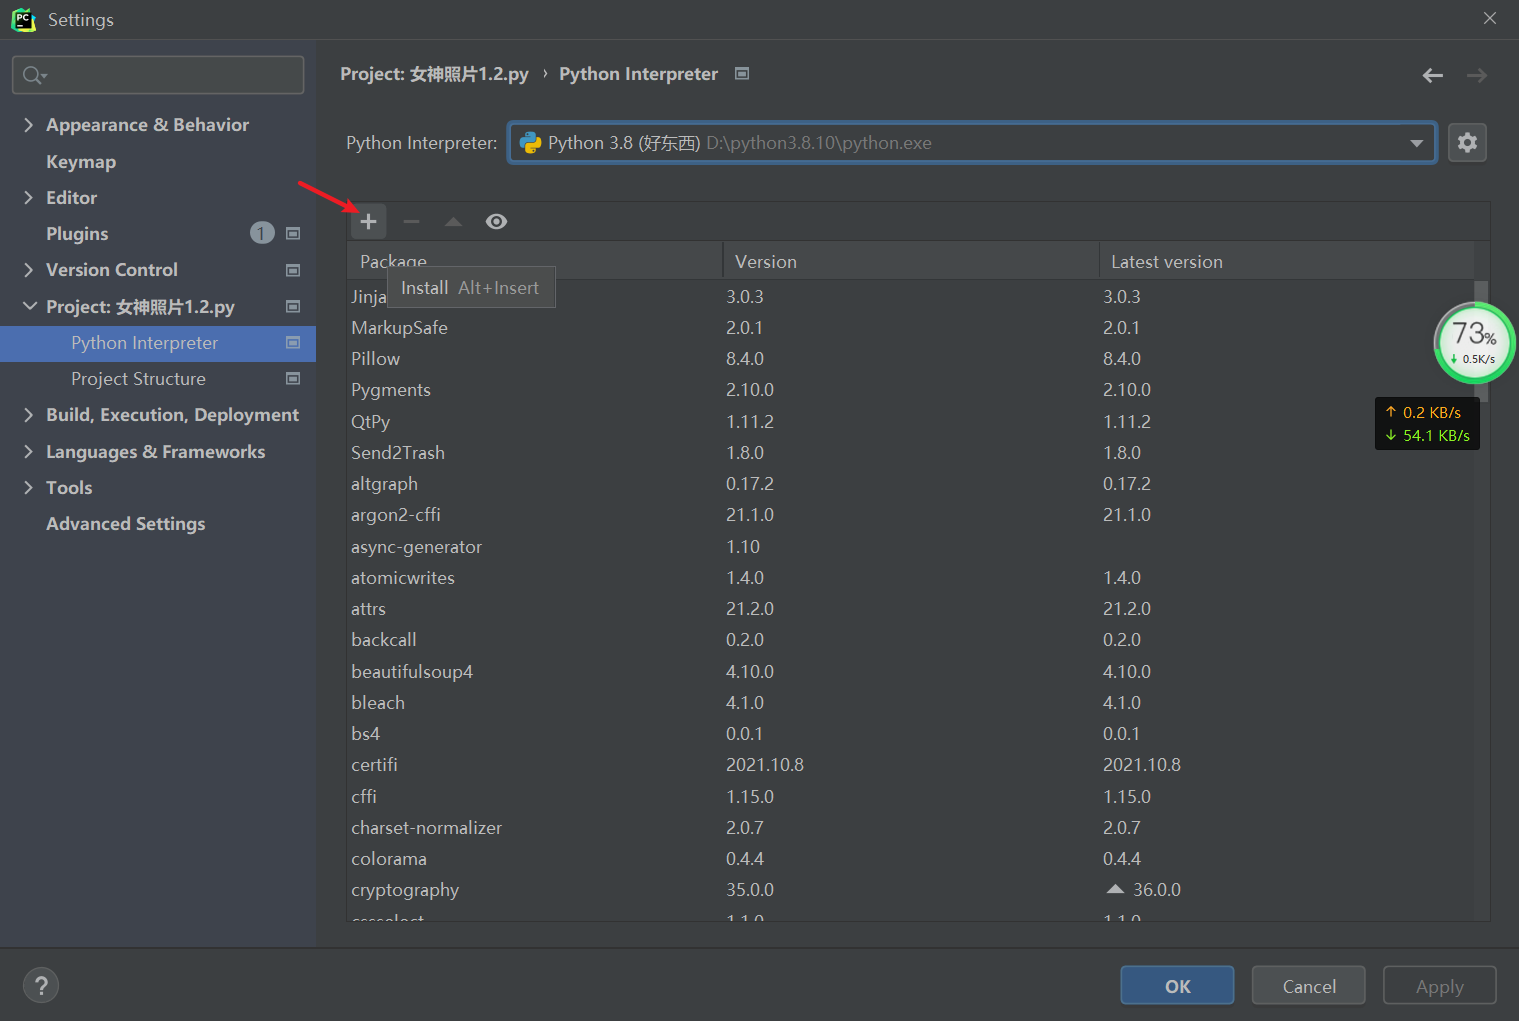The width and height of the screenshot is (1519, 1021).
Task: Expand the Tools section
Action: tap(28, 488)
